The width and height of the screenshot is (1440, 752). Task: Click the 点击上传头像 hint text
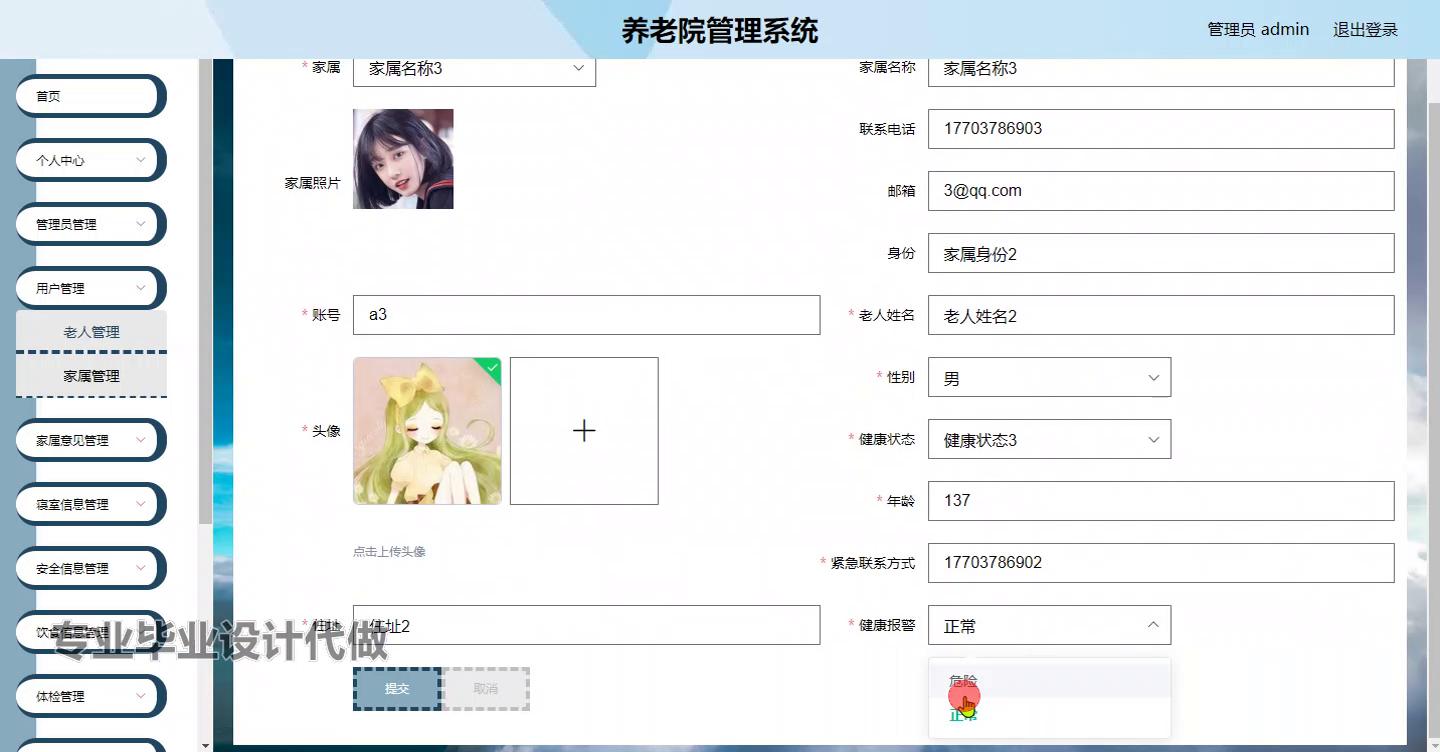pos(389,551)
